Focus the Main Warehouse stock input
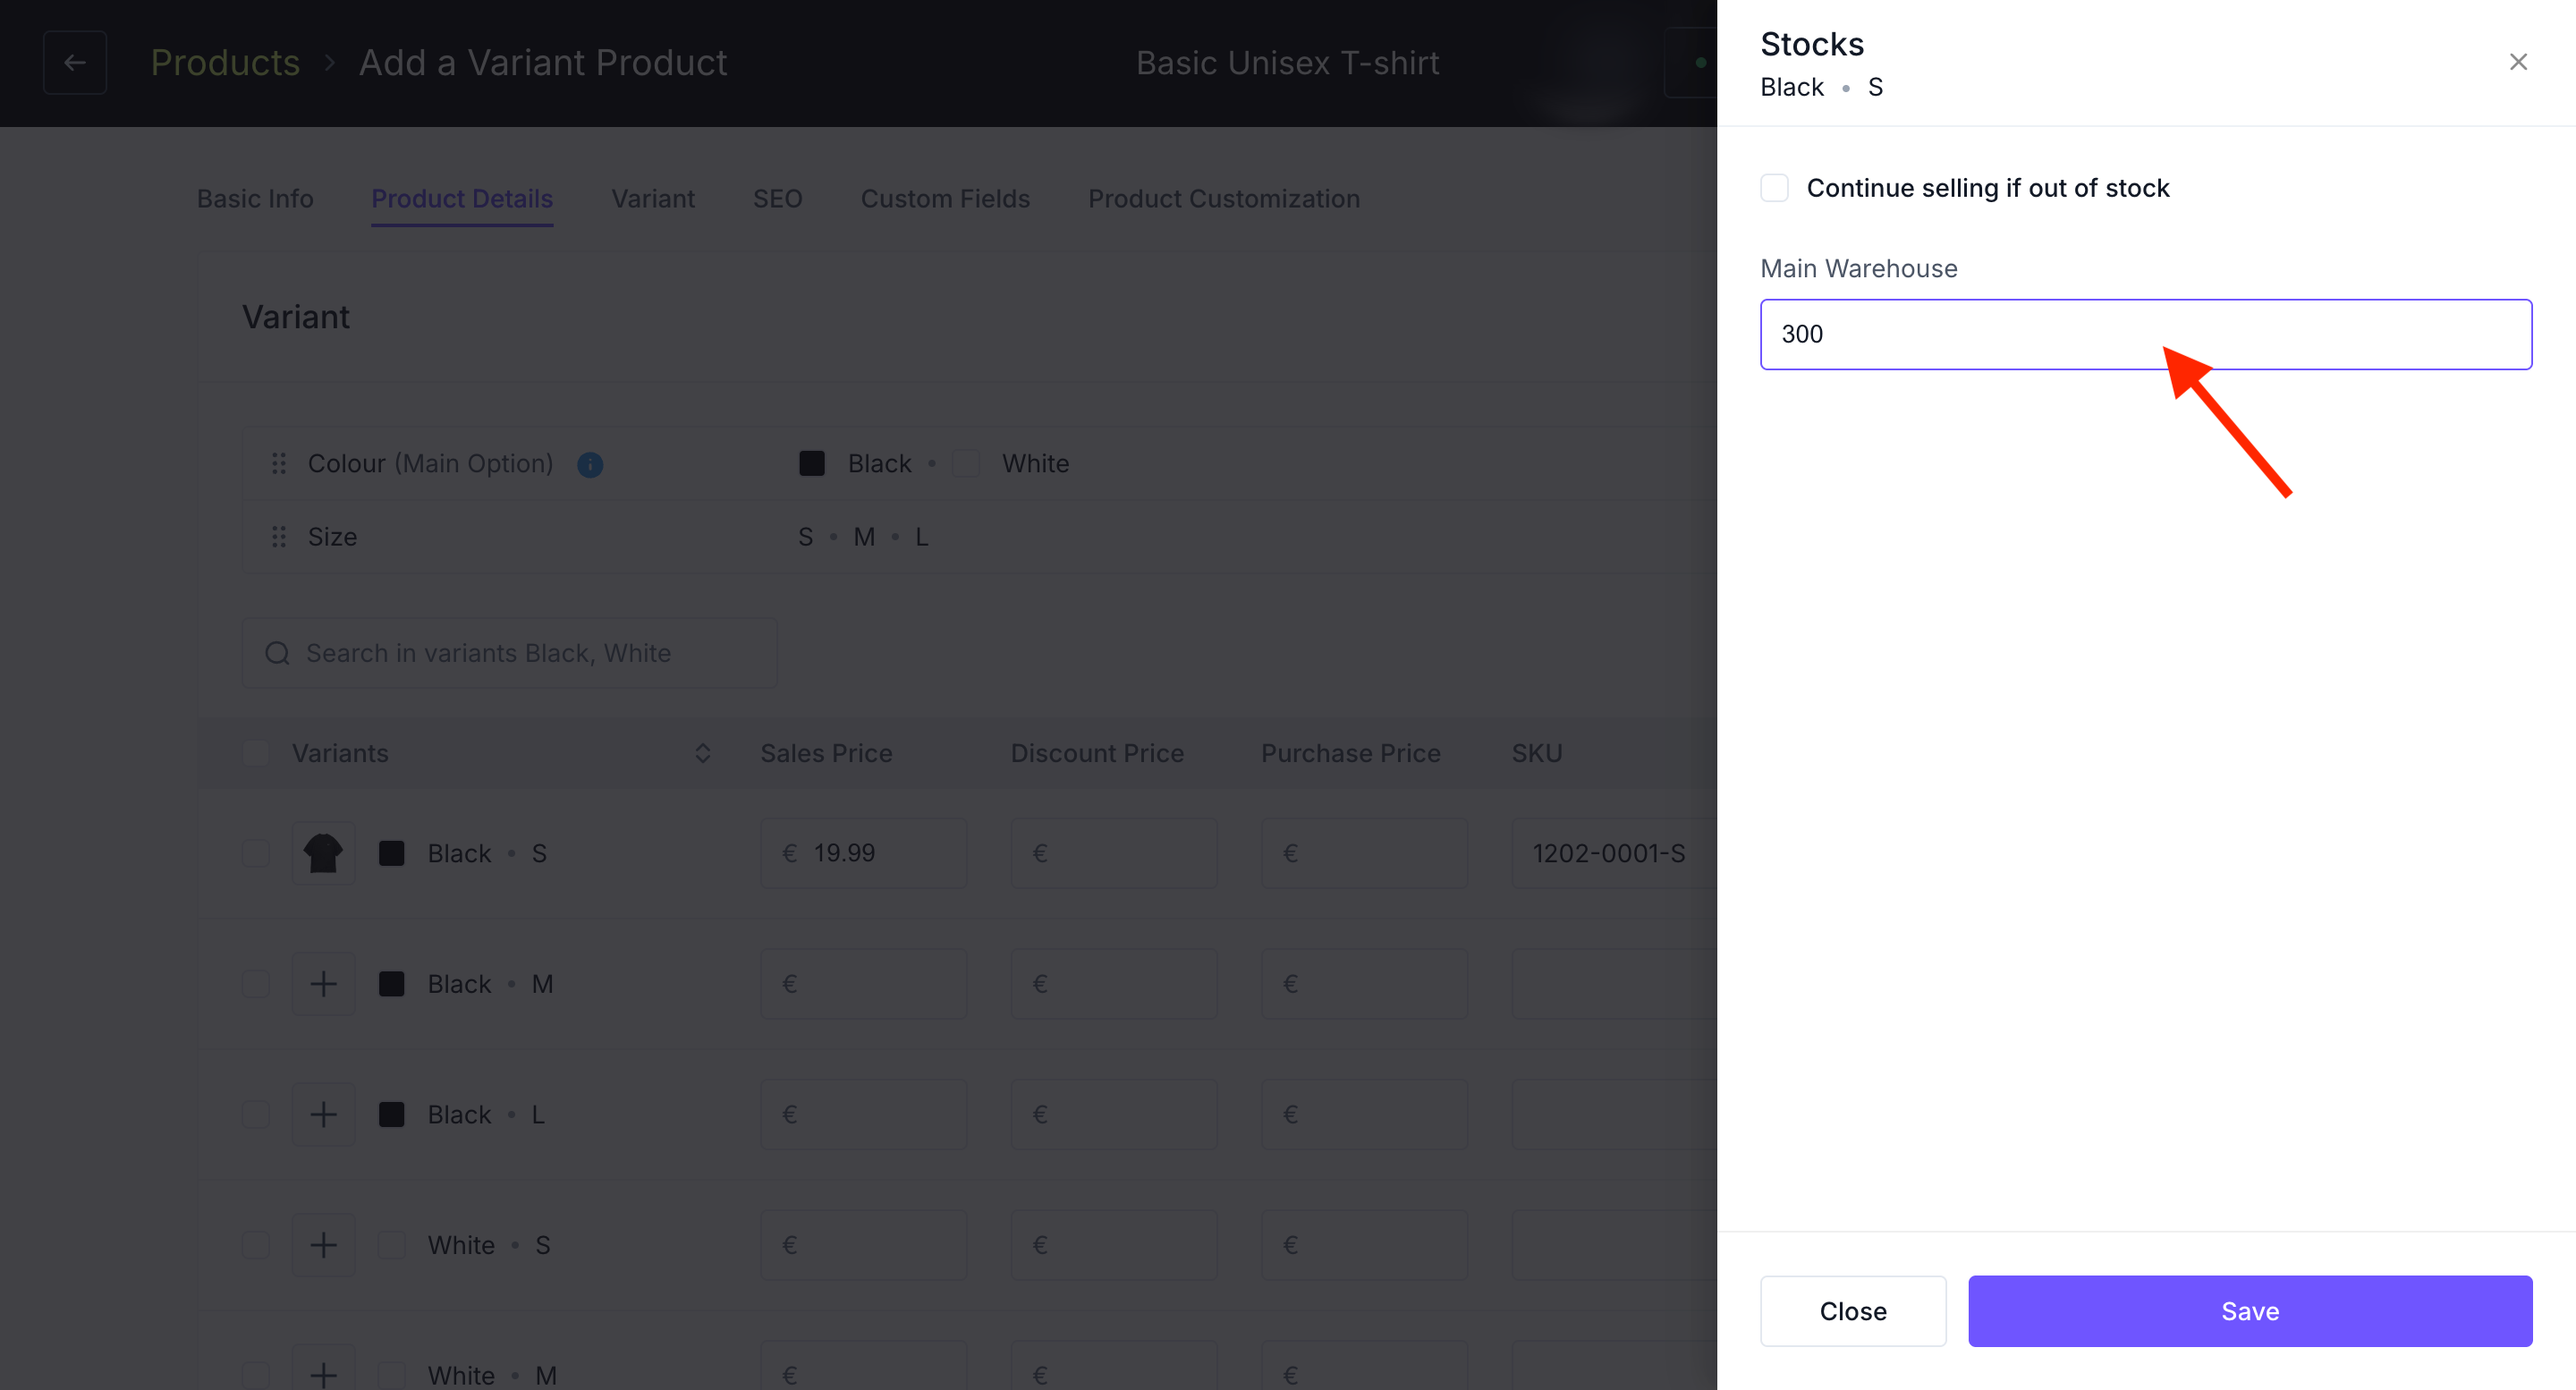This screenshot has width=2576, height=1390. [x=2146, y=334]
